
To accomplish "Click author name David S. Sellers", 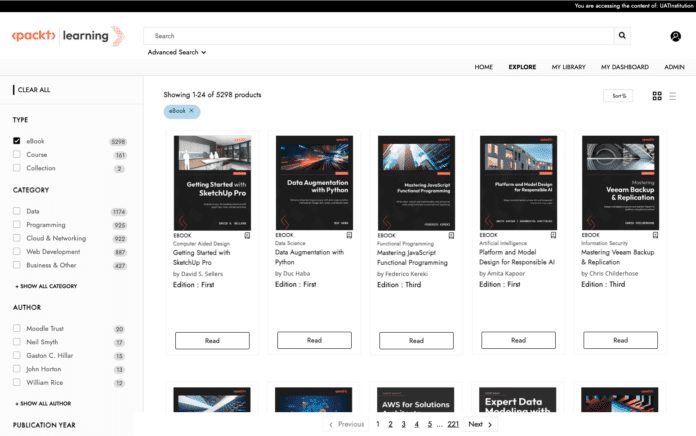I will (x=202, y=274).
